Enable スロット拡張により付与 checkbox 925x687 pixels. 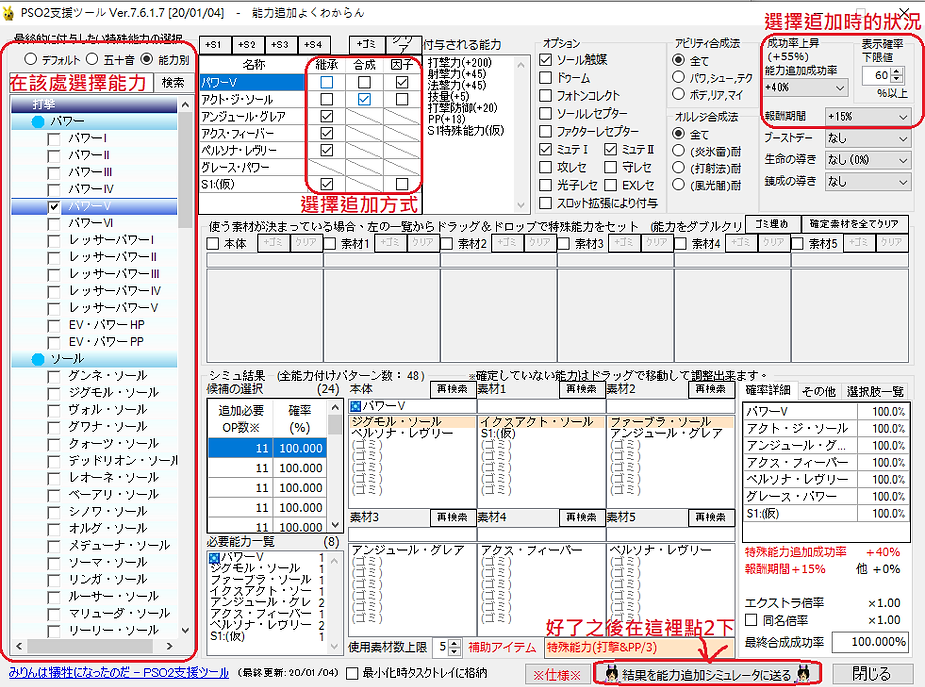click(x=546, y=203)
